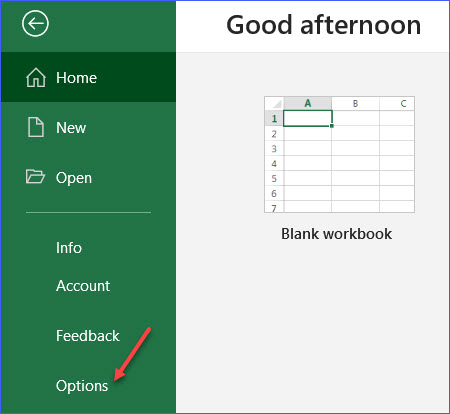Click the open folder icon beside Open
Image resolution: width=450 pixels, height=414 pixels.
(35, 177)
